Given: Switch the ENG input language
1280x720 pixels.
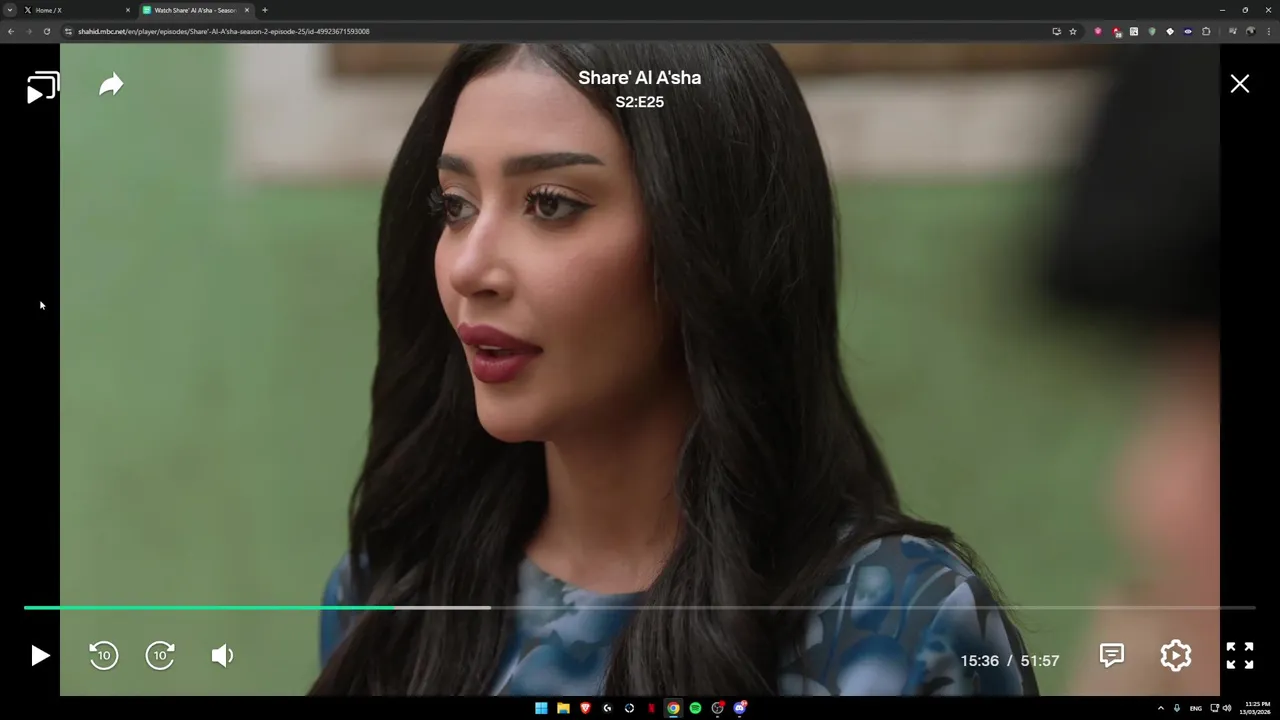Looking at the screenshot, I should click(1196, 708).
